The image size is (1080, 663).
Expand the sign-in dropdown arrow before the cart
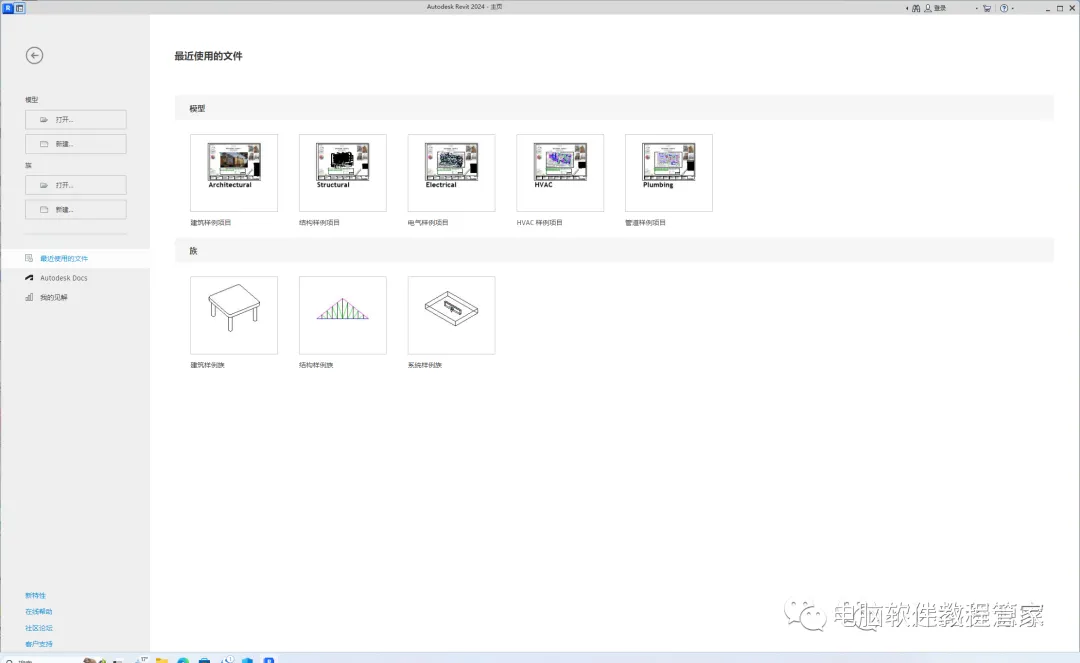click(977, 8)
